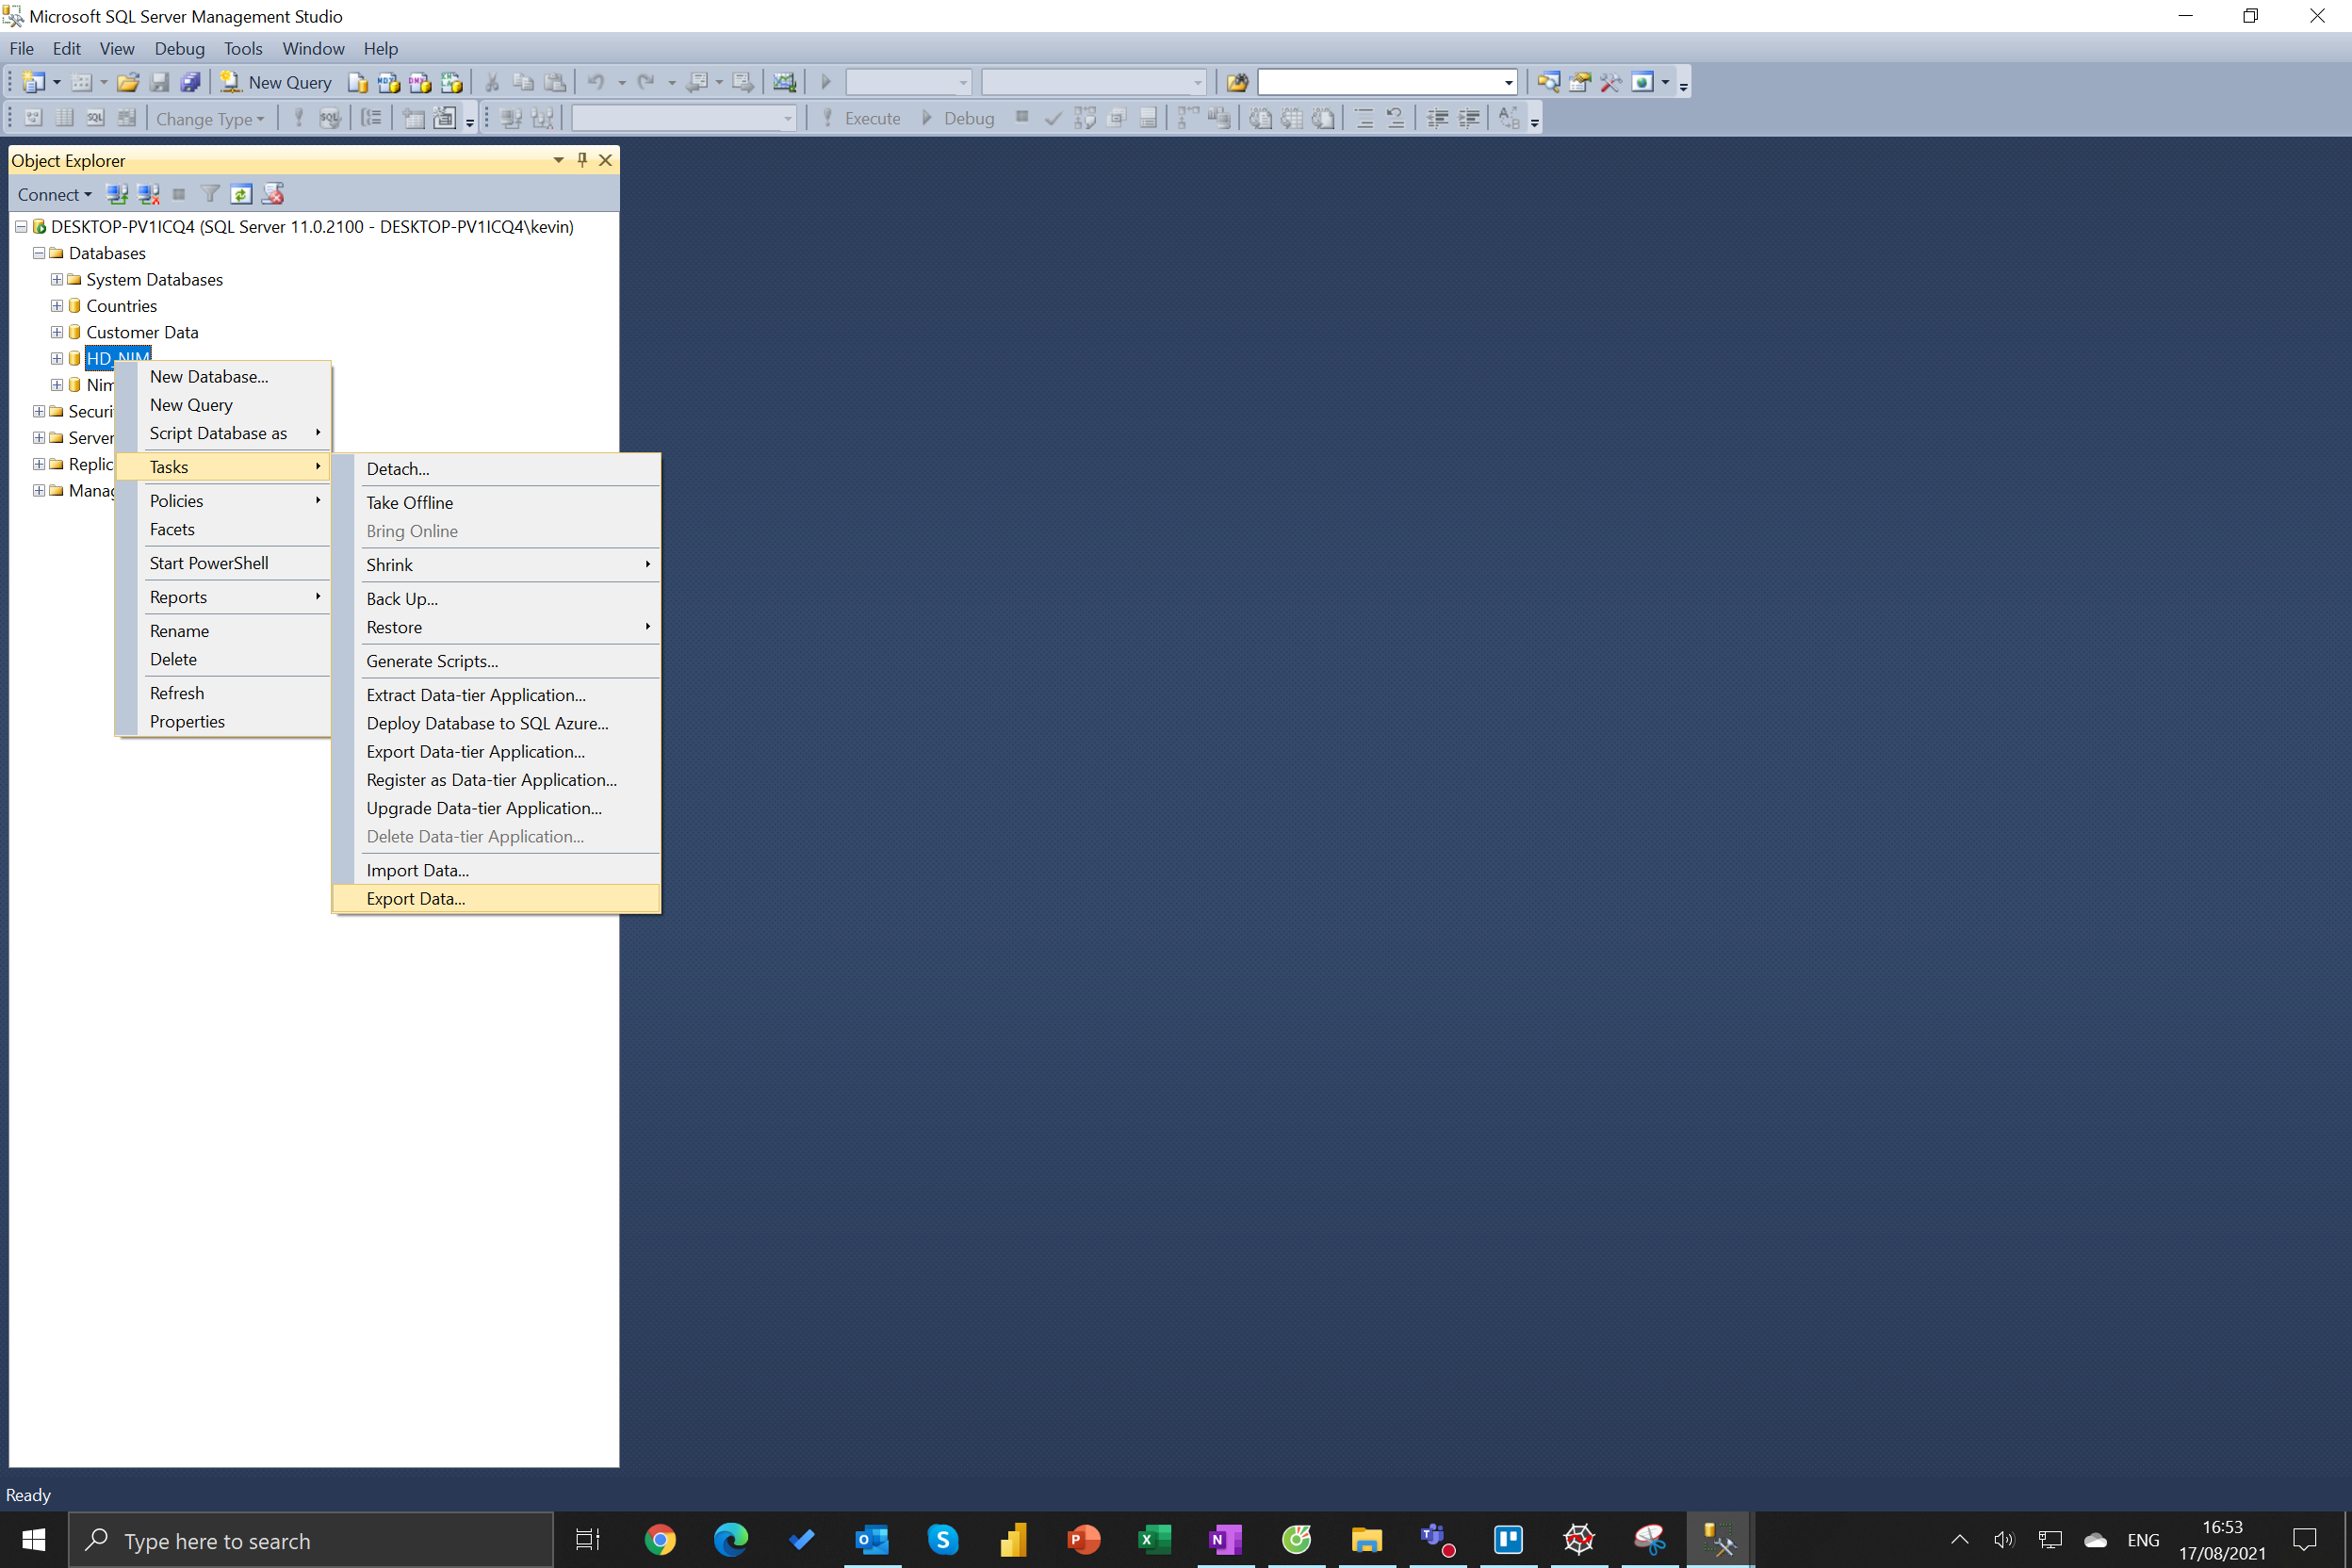
Task: Select the Customer Data database
Action: tap(142, 332)
